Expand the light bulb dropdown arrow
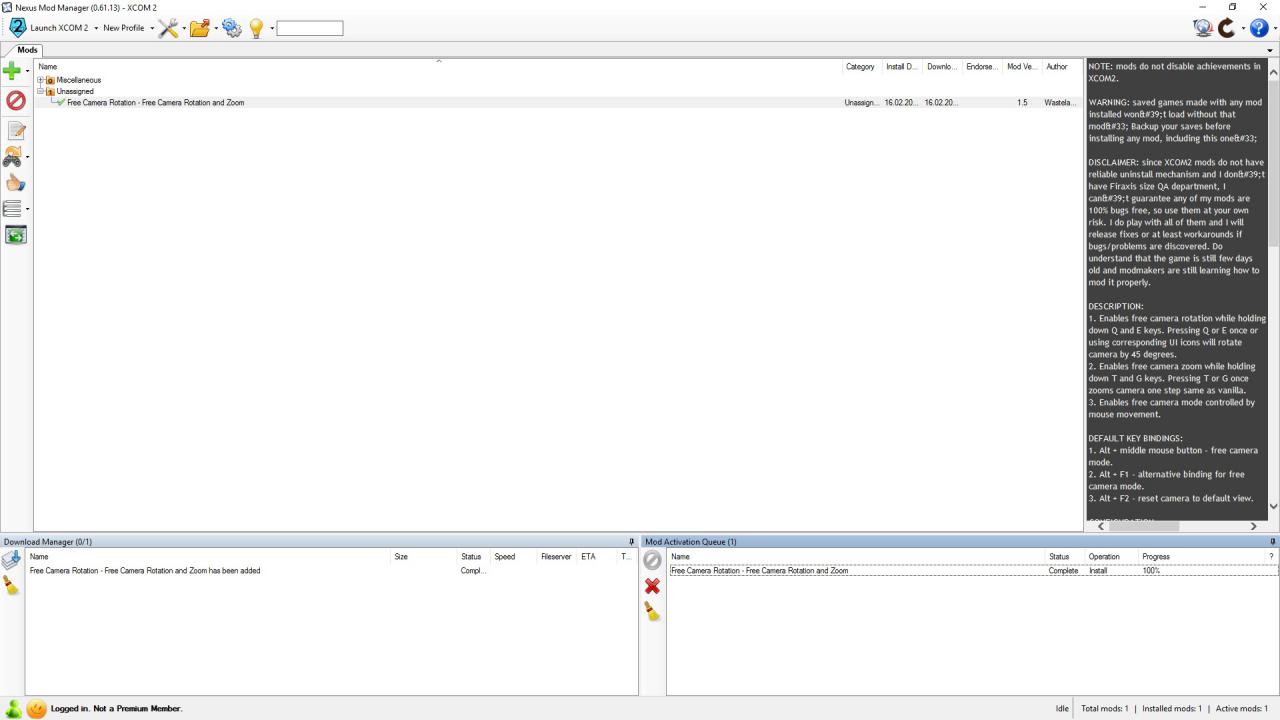1280x720 pixels. (x=271, y=28)
